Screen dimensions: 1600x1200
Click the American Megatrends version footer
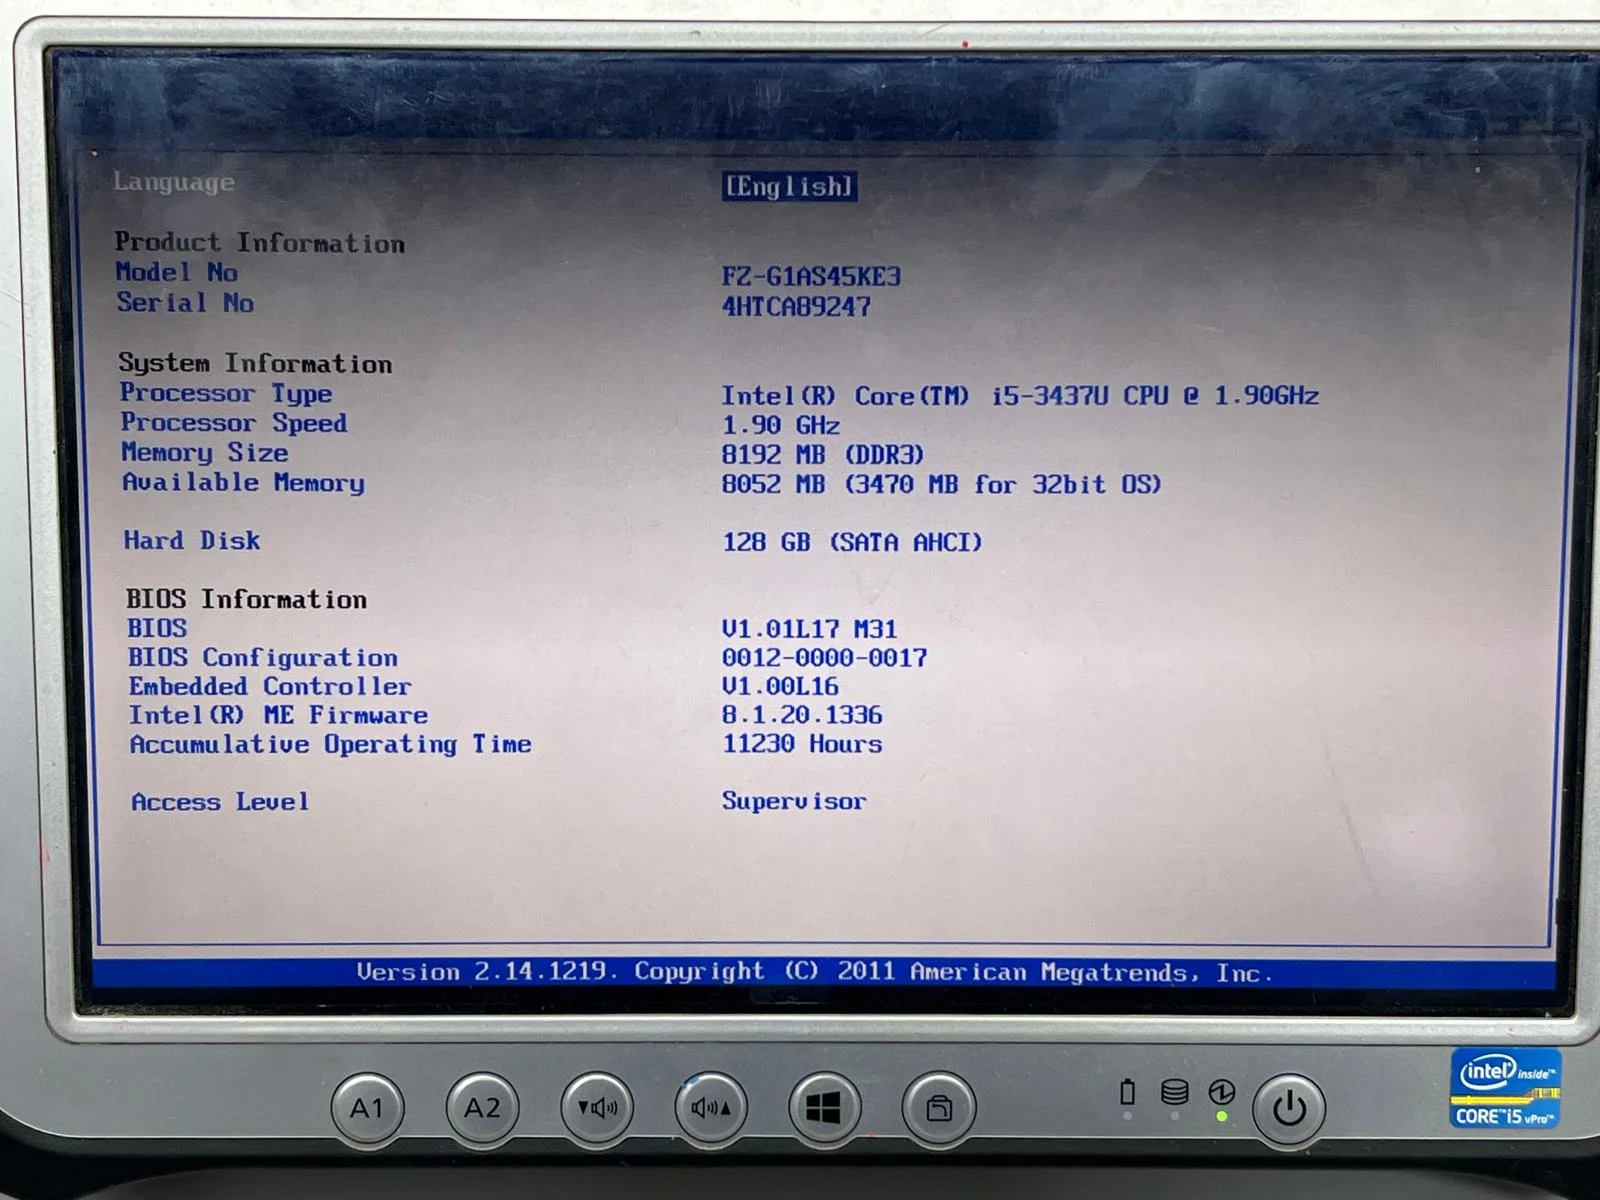tap(815, 972)
